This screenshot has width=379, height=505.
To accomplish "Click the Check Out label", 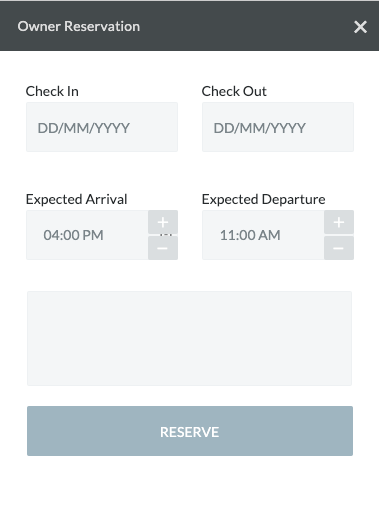I will tap(234, 91).
